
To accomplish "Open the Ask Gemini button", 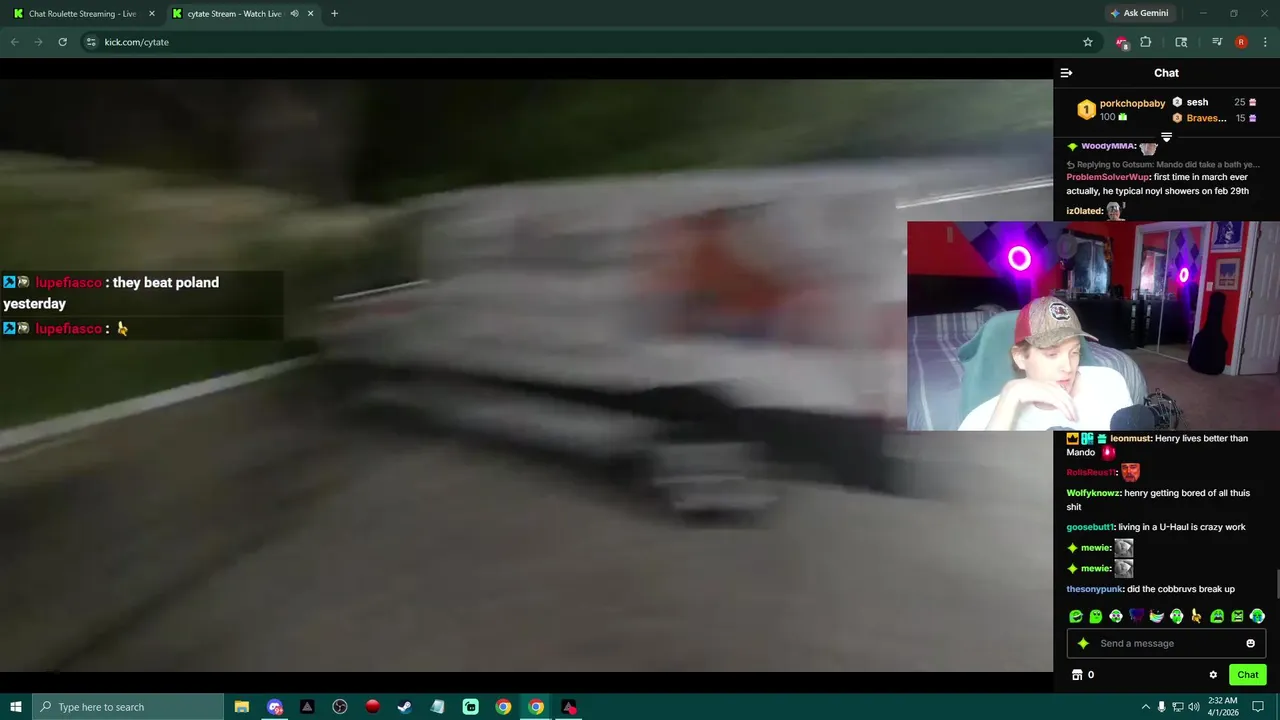I will (x=1139, y=14).
